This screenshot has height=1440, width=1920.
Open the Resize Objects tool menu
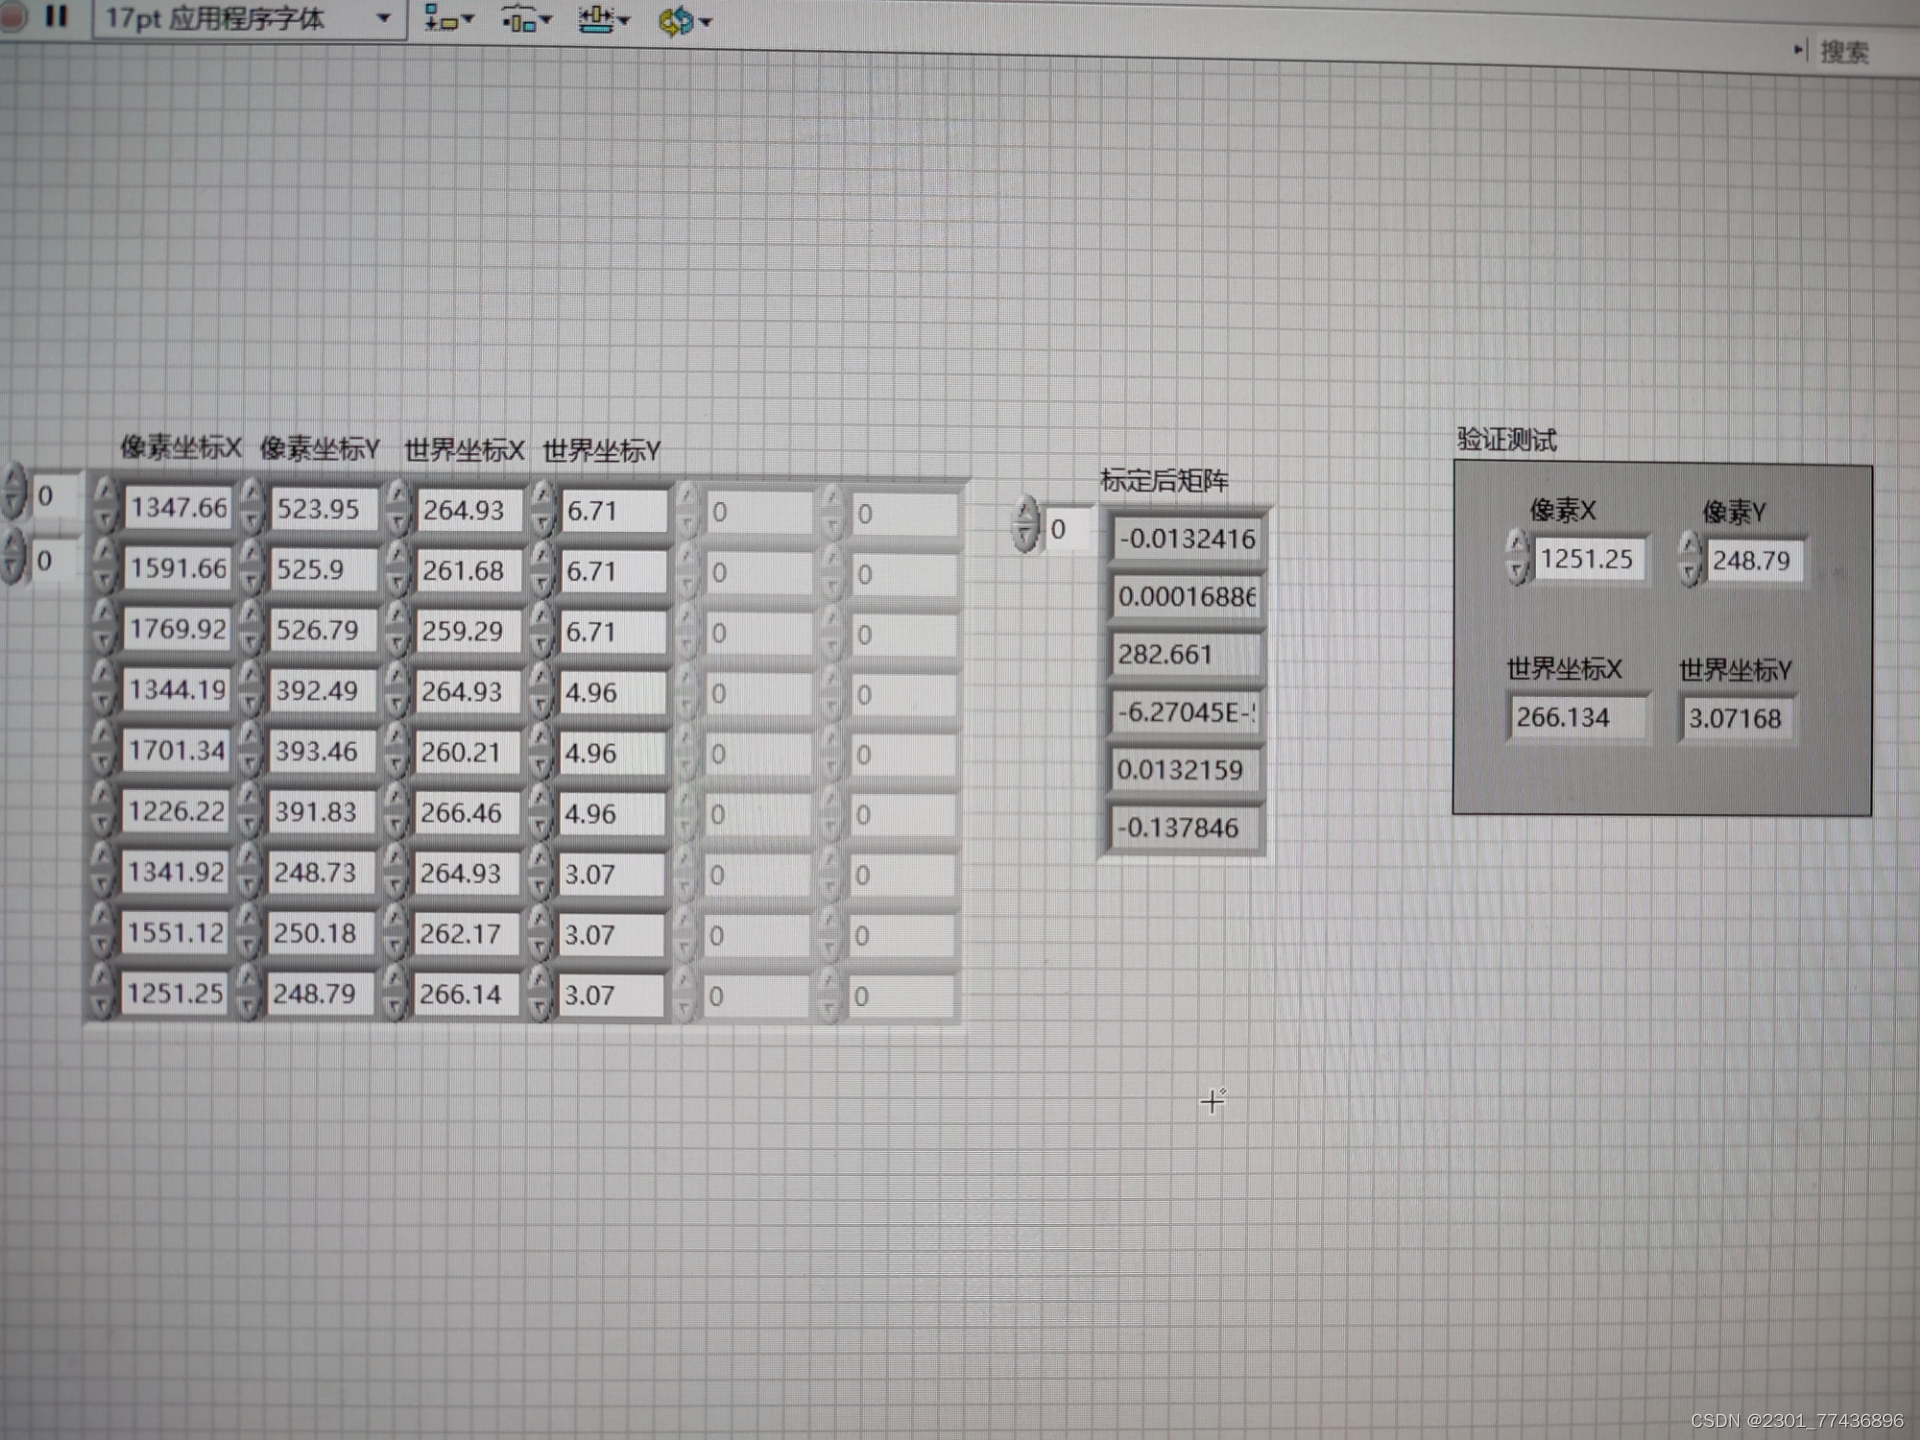point(603,19)
